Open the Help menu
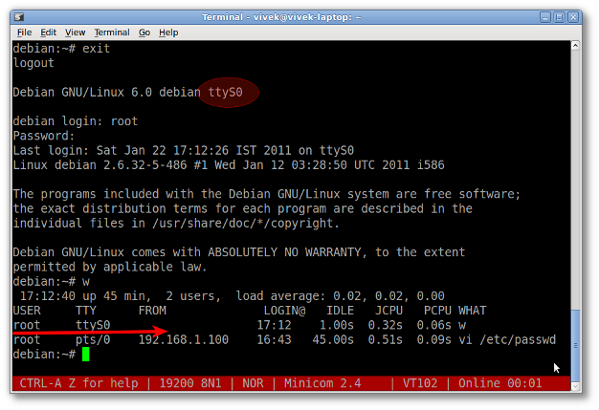Viewport: 599px width, 410px height. (x=168, y=32)
